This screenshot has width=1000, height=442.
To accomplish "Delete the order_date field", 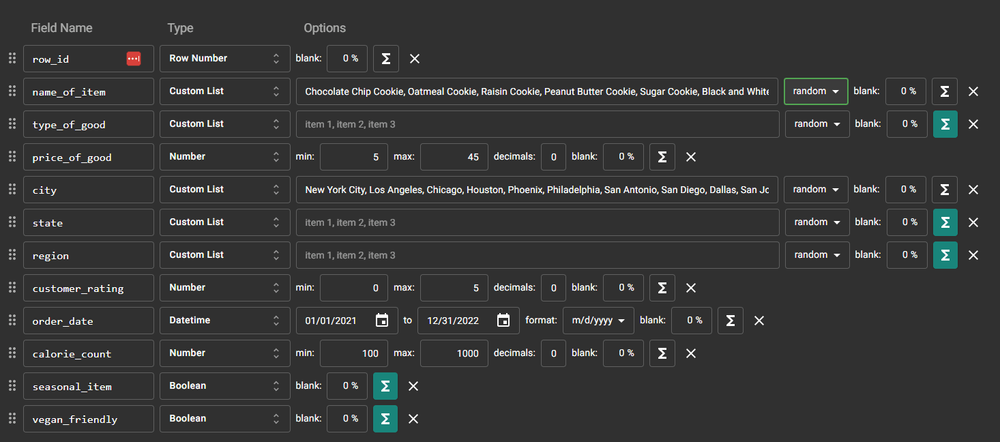I will pyautogui.click(x=759, y=321).
